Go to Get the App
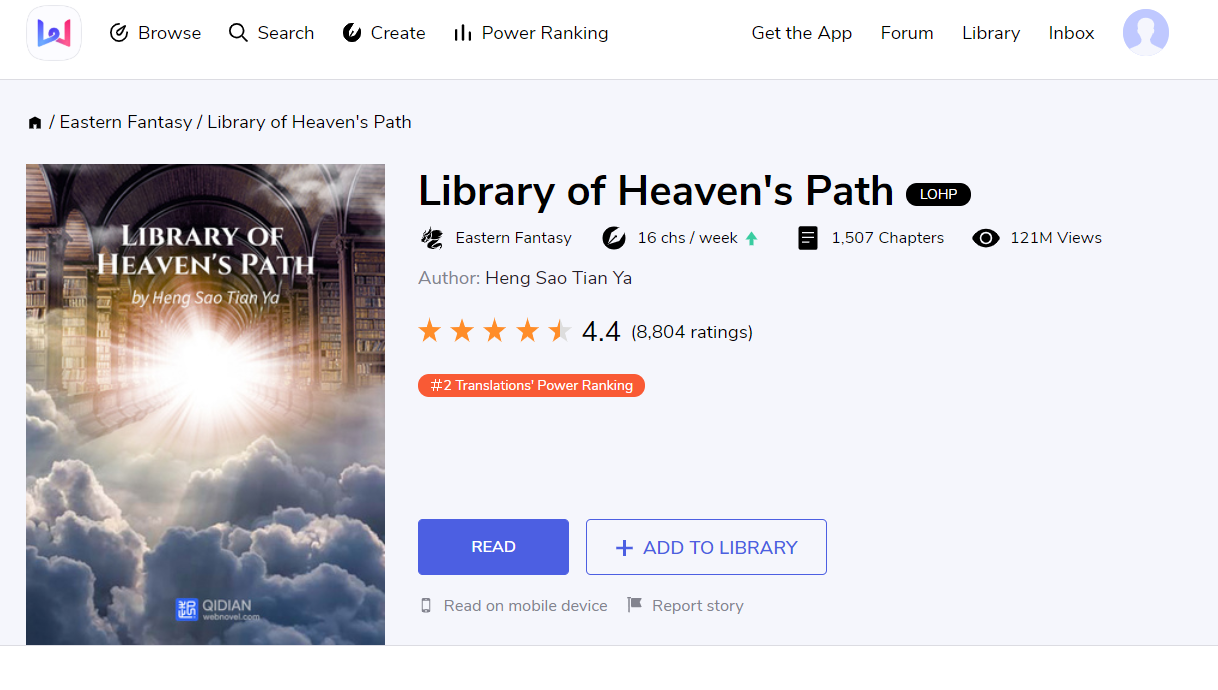The image size is (1218, 690). click(x=802, y=33)
